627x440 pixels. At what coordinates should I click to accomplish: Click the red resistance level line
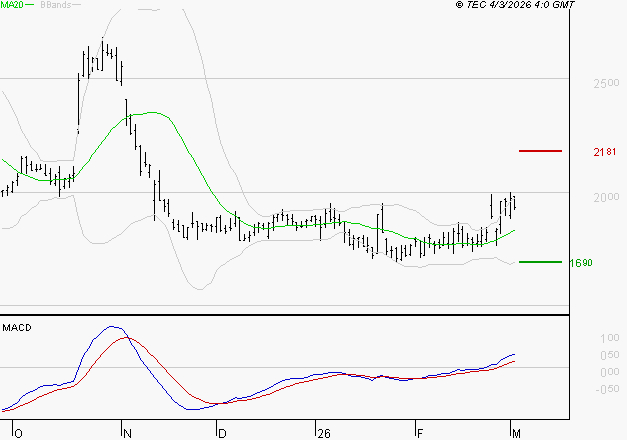(x=540, y=151)
